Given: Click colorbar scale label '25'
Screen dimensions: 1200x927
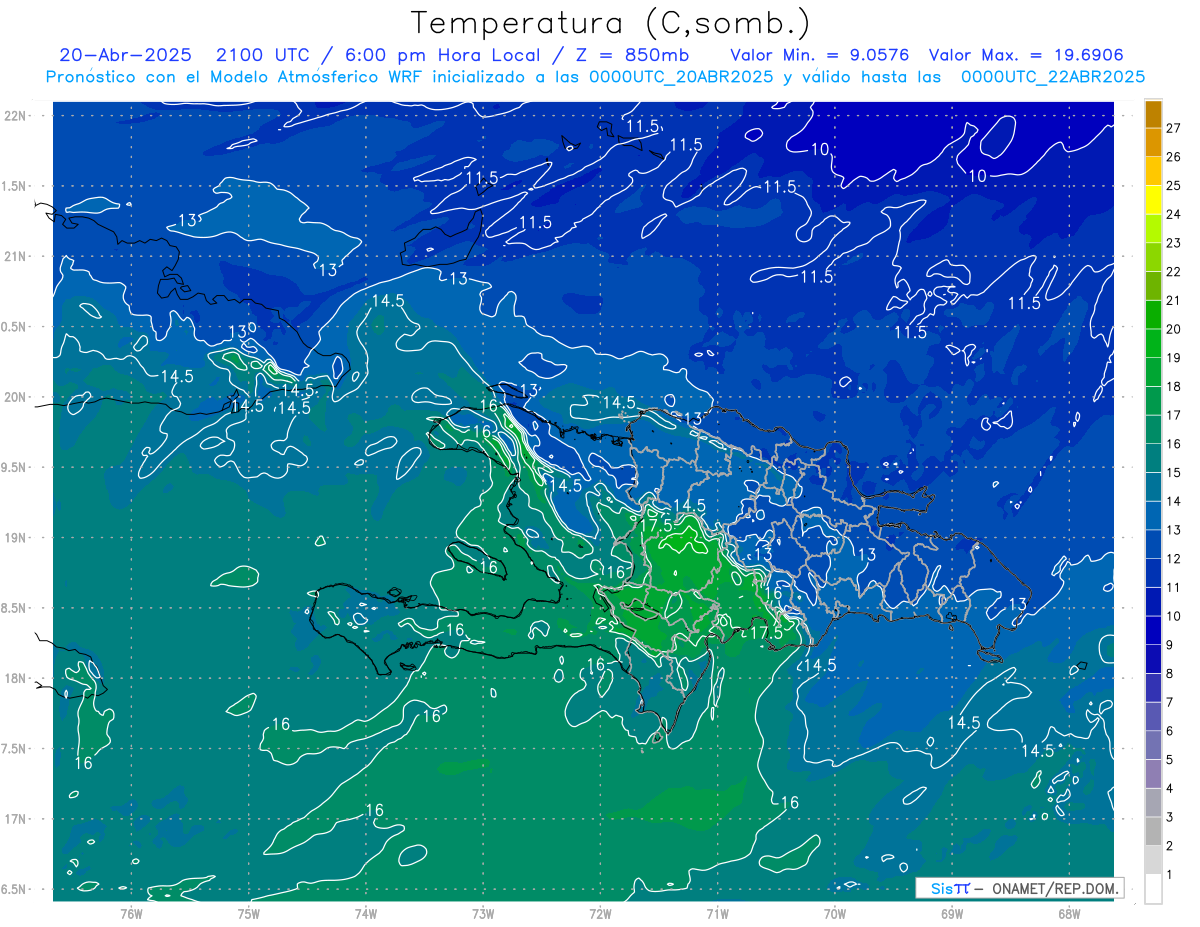Looking at the screenshot, I should [x=1174, y=185].
